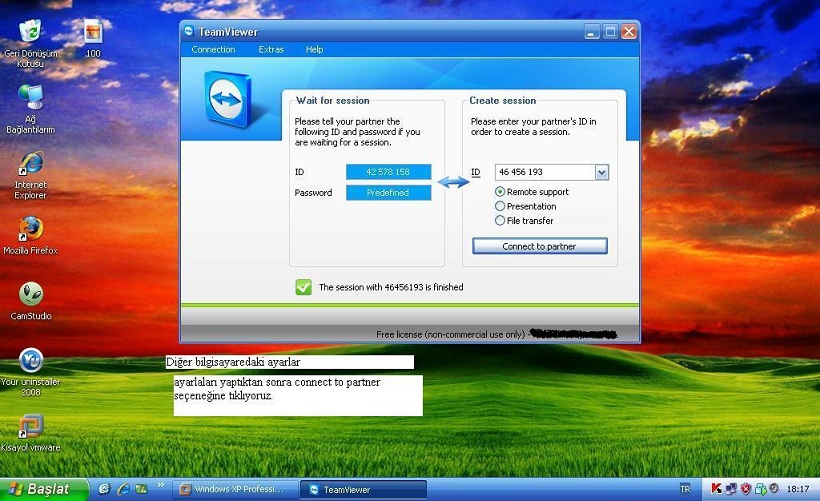The height and width of the screenshot is (501, 820).
Task: Click the red shield security tray icon
Action: [x=746, y=489]
